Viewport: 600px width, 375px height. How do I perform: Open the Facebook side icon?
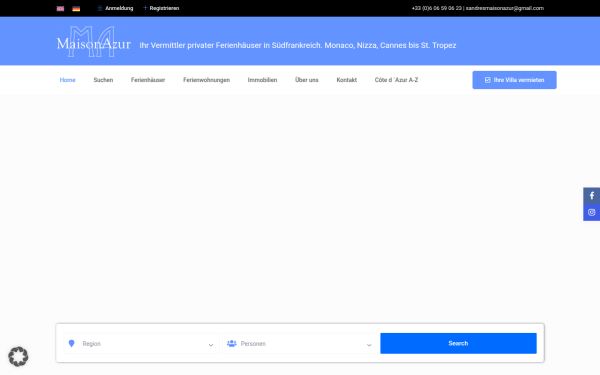pyautogui.click(x=592, y=196)
